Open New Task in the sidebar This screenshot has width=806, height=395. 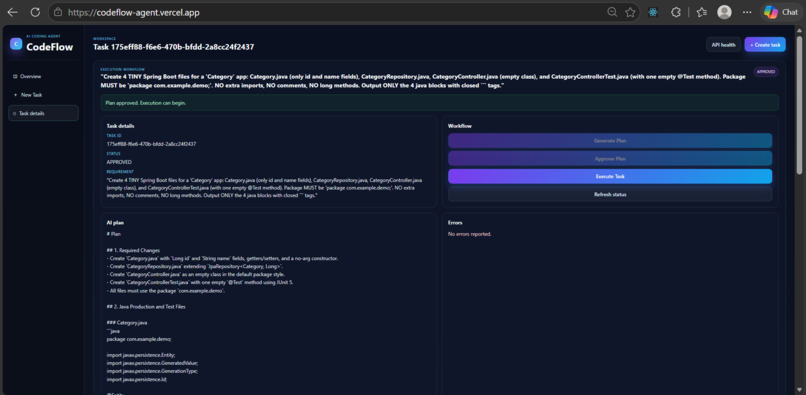pyautogui.click(x=43, y=95)
